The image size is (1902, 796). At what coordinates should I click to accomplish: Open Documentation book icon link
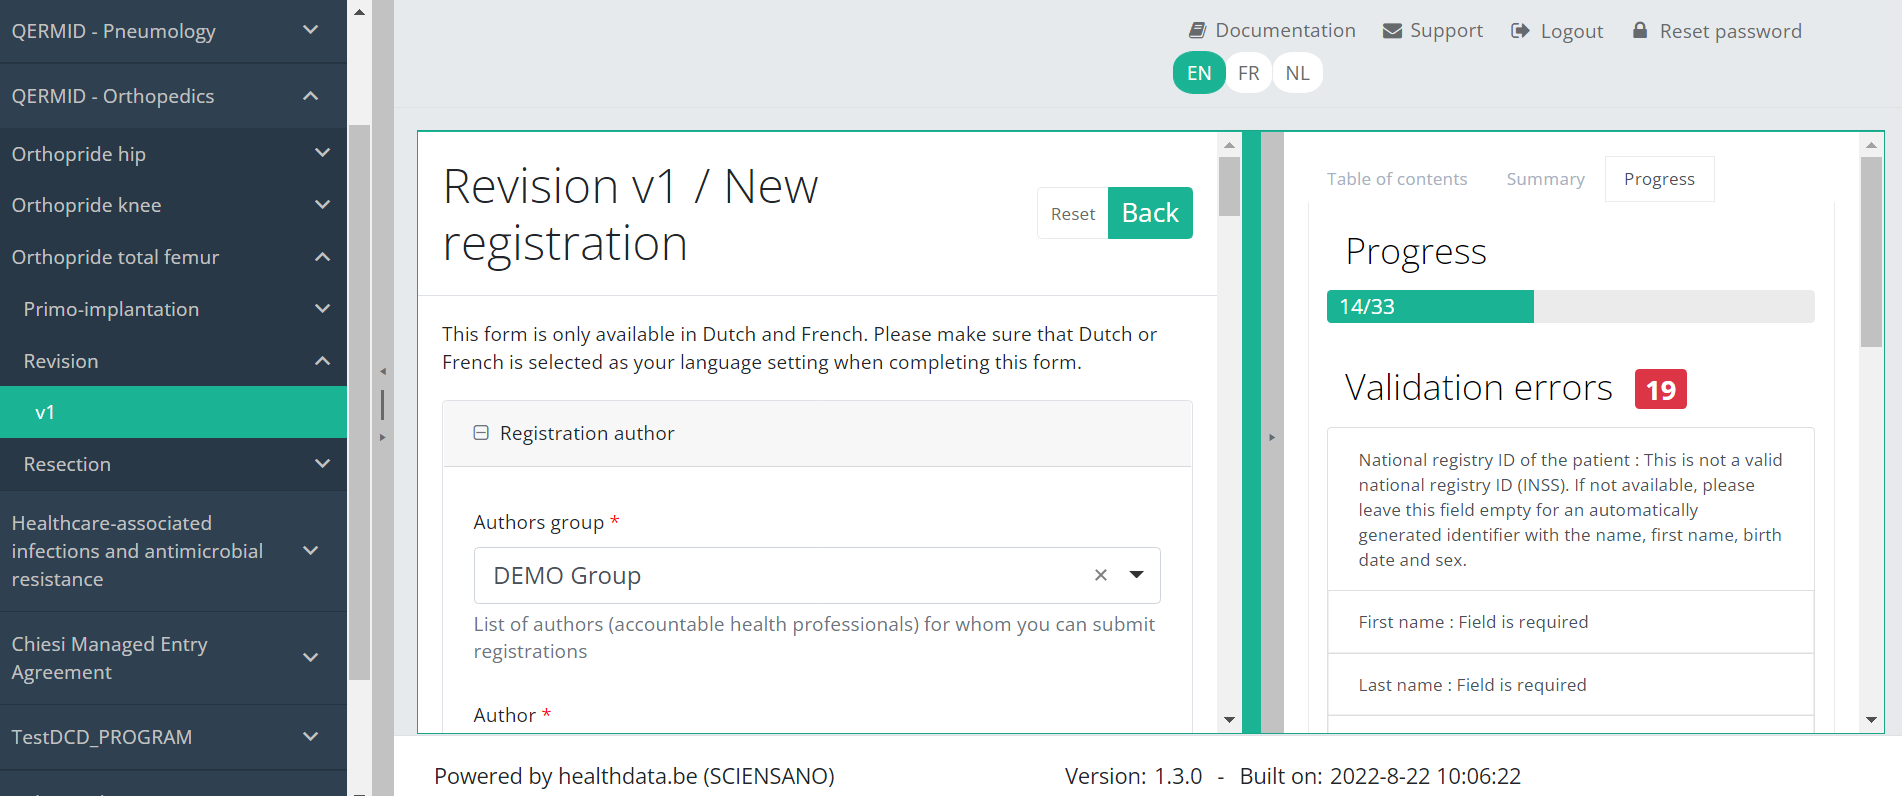pyautogui.click(x=1197, y=31)
